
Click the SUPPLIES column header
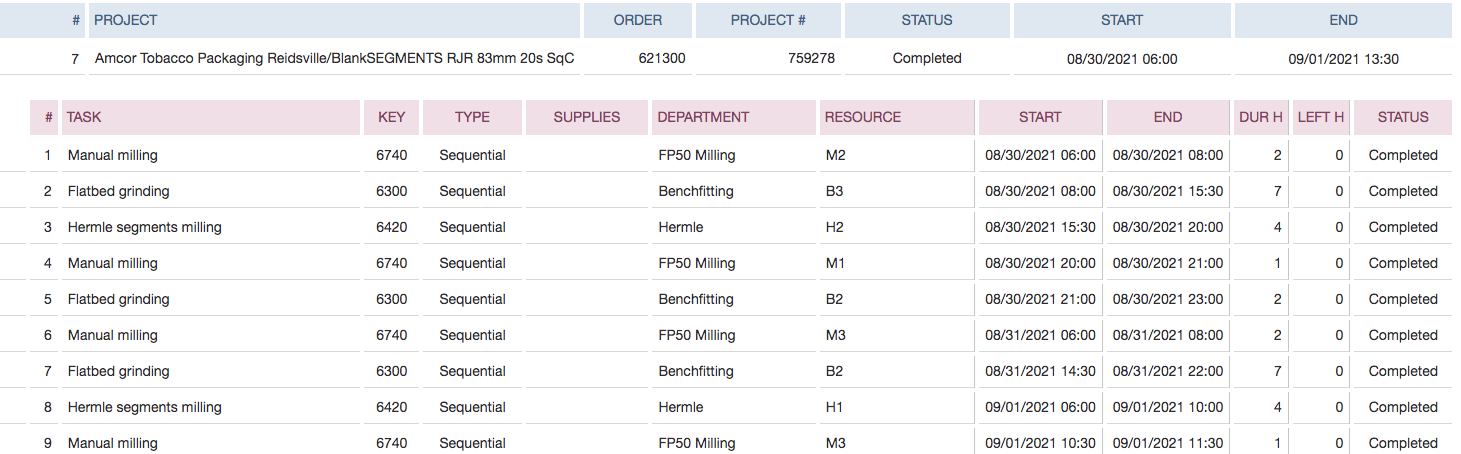tap(587, 117)
